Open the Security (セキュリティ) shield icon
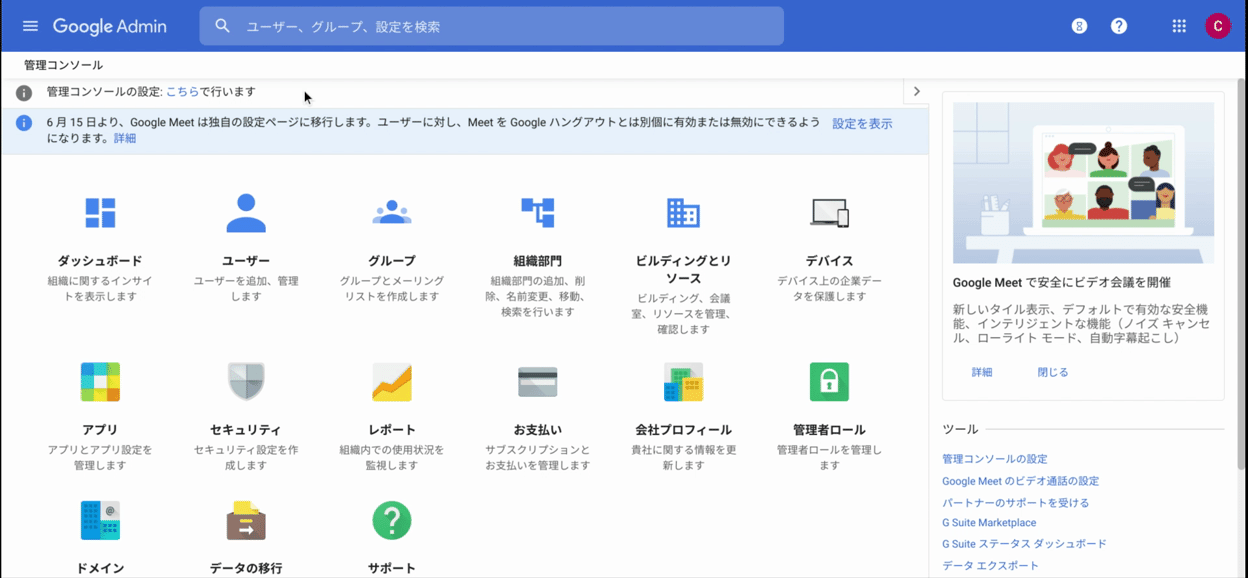Image resolution: width=1248 pixels, height=578 pixels. pyautogui.click(x=246, y=382)
